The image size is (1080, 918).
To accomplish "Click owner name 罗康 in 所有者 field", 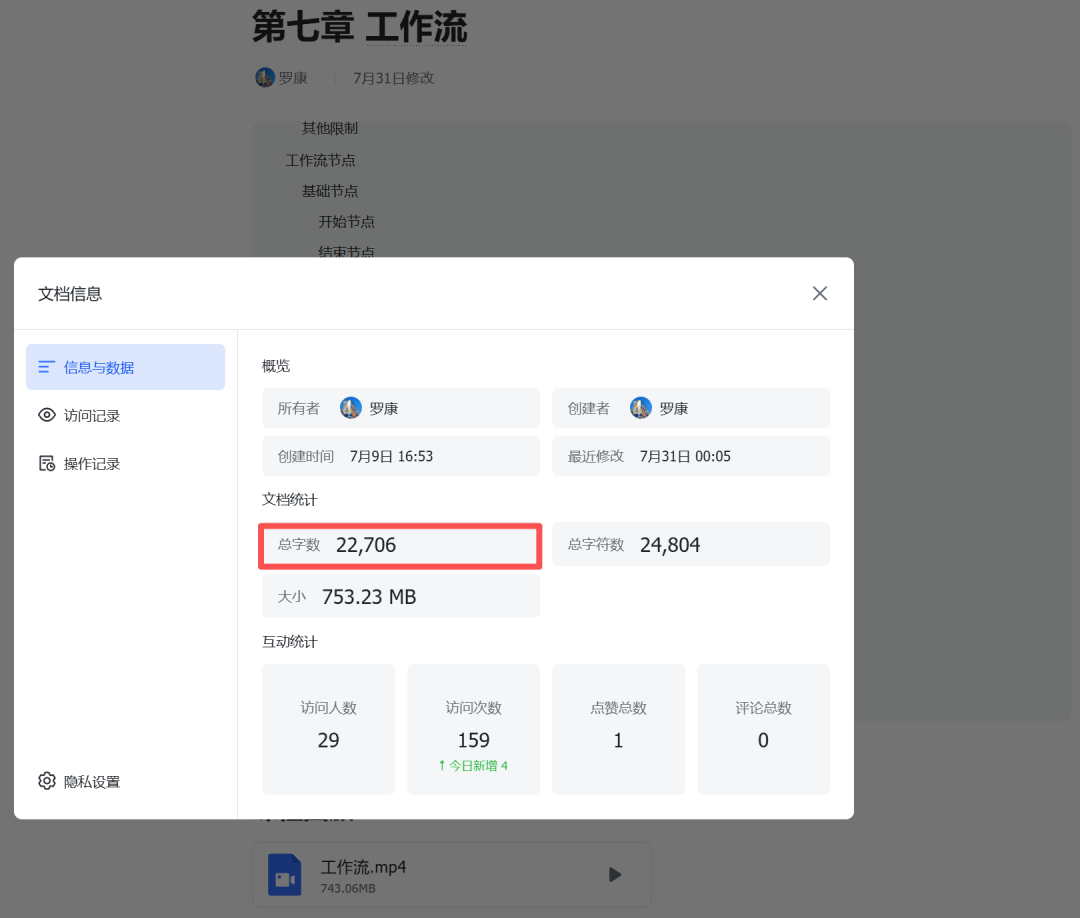I will coord(384,408).
